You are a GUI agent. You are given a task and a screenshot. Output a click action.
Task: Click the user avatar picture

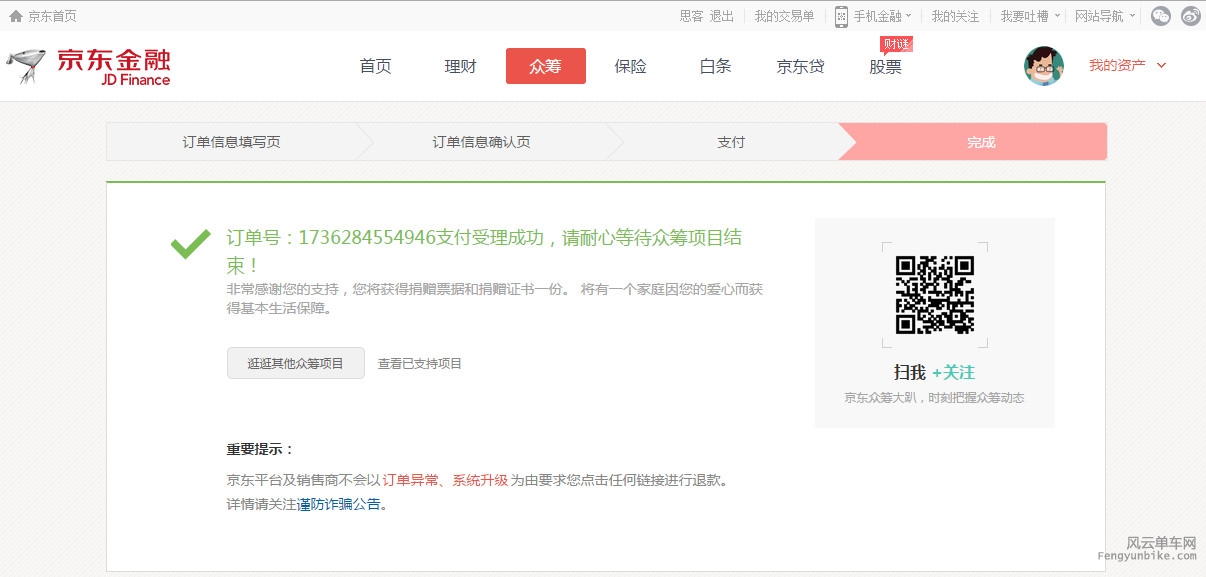1043,66
